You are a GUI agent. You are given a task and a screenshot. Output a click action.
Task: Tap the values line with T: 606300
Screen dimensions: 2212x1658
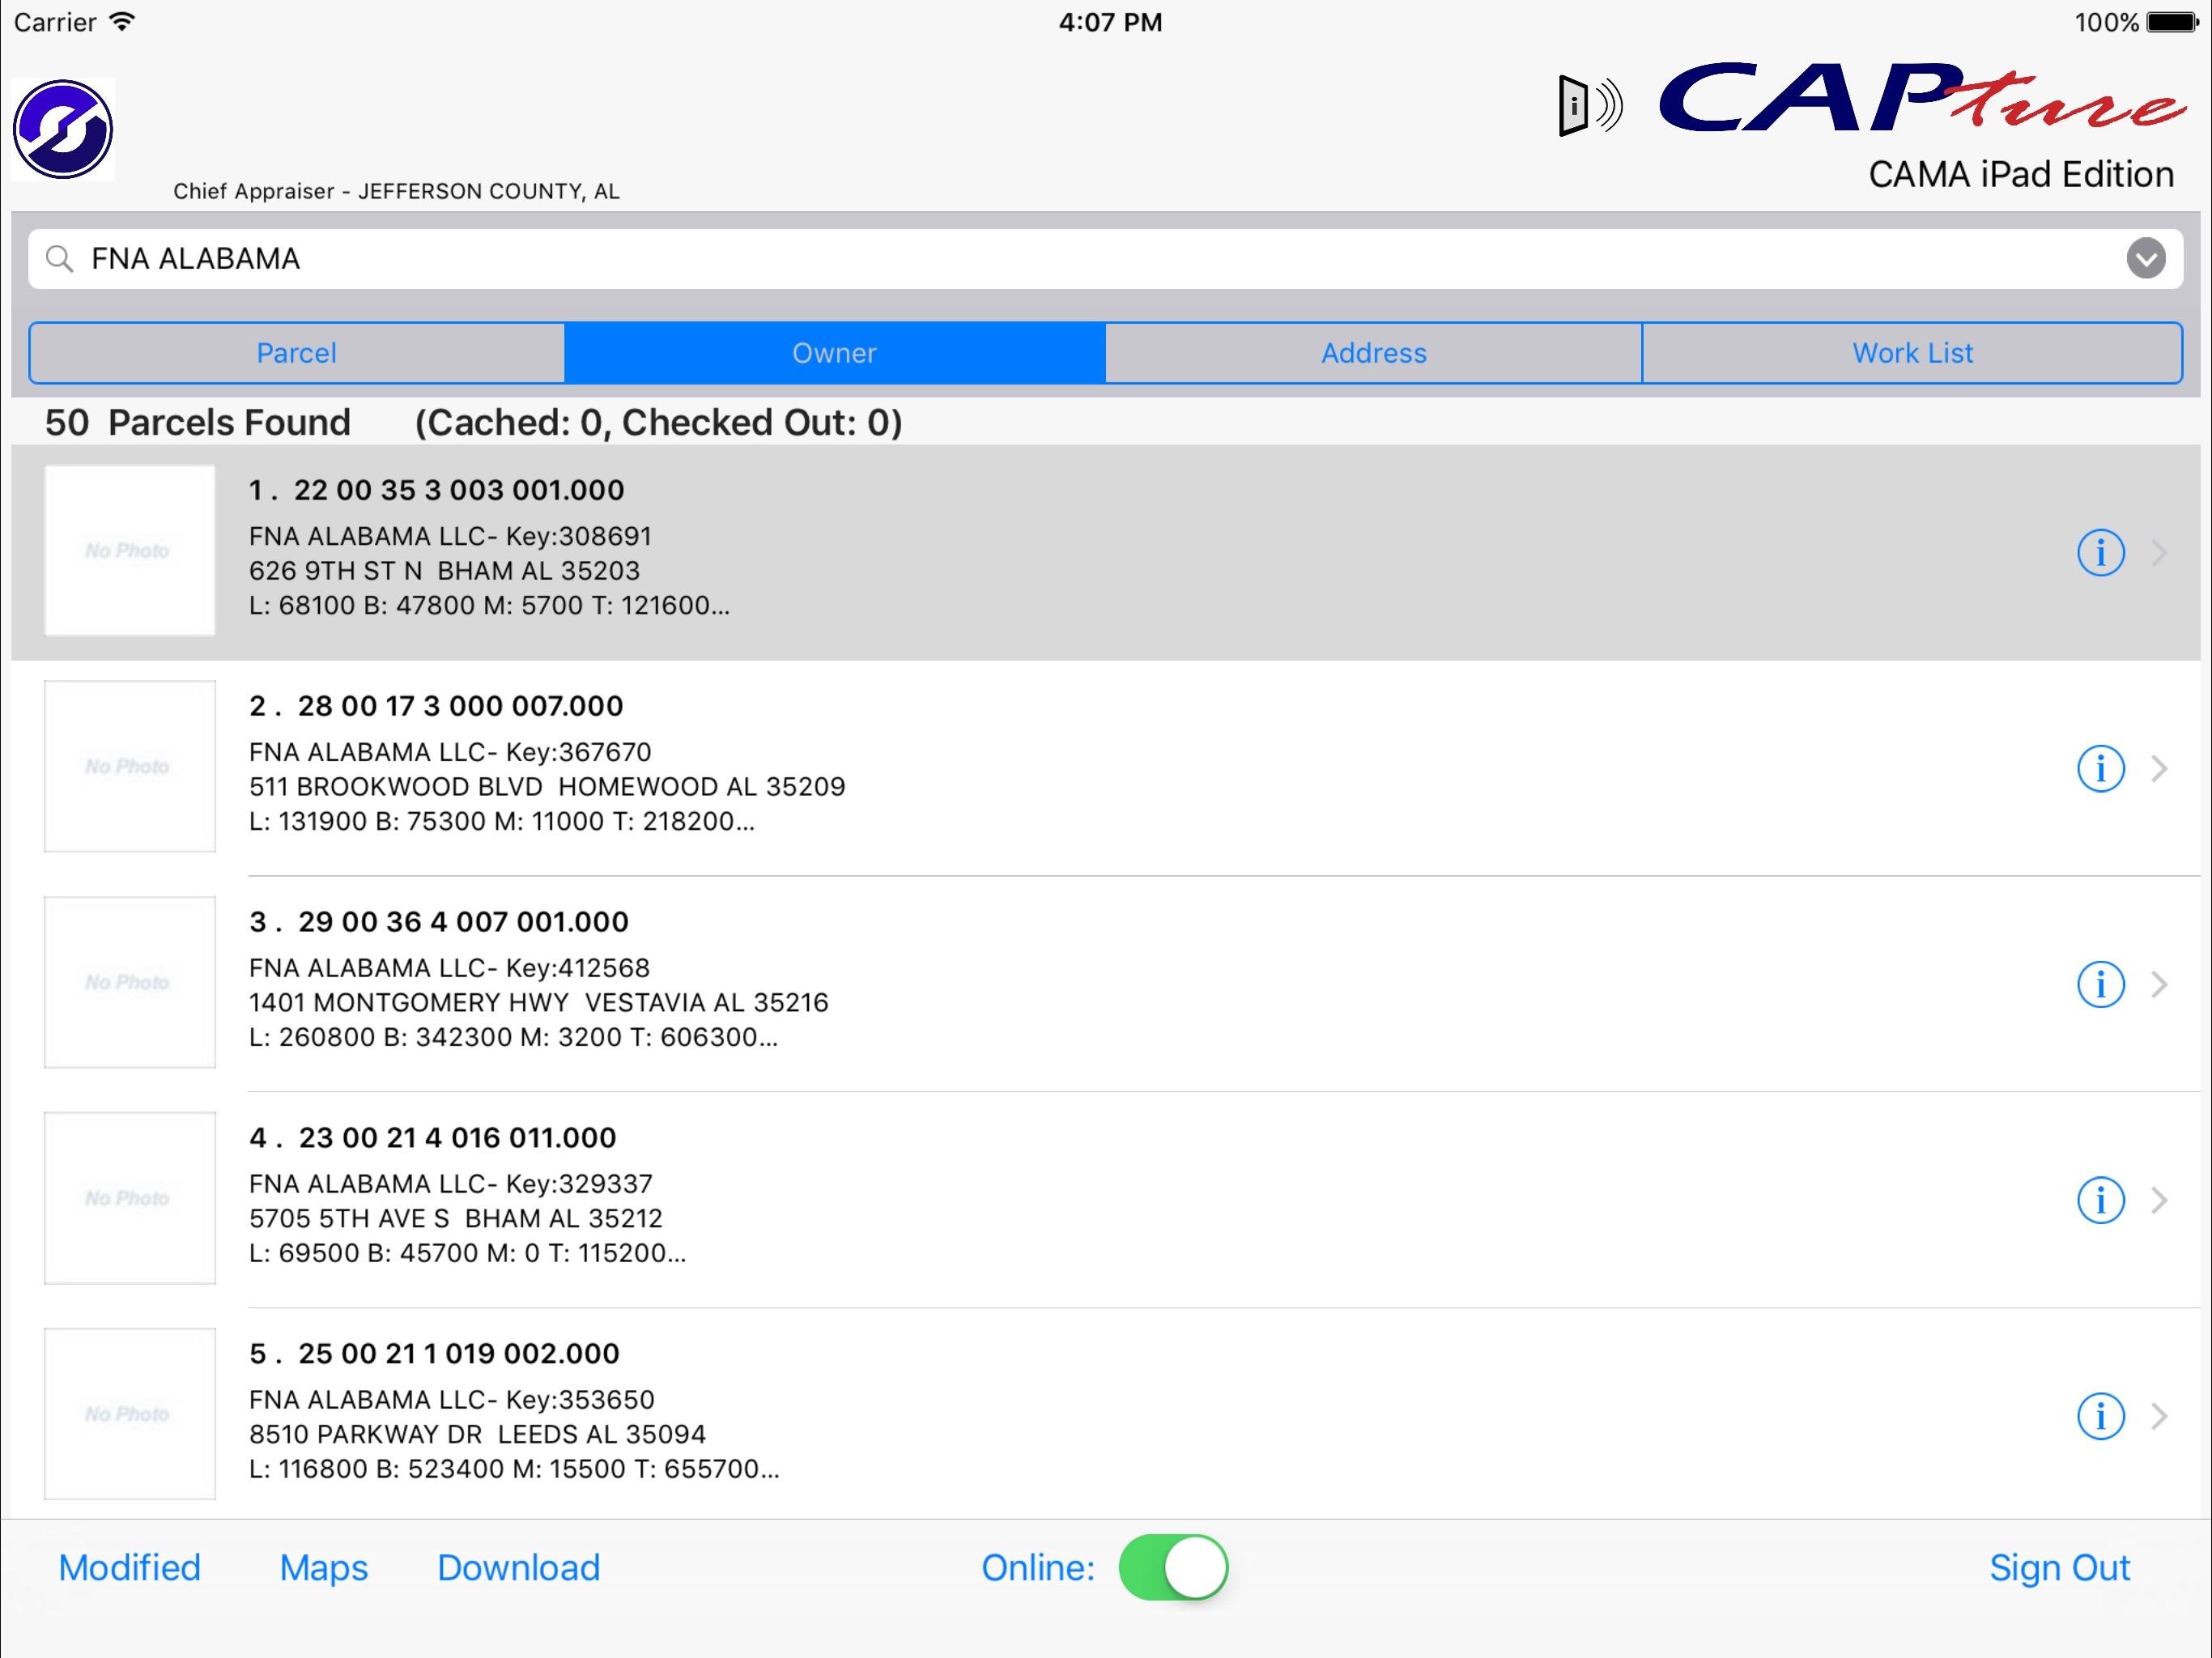click(x=514, y=1038)
